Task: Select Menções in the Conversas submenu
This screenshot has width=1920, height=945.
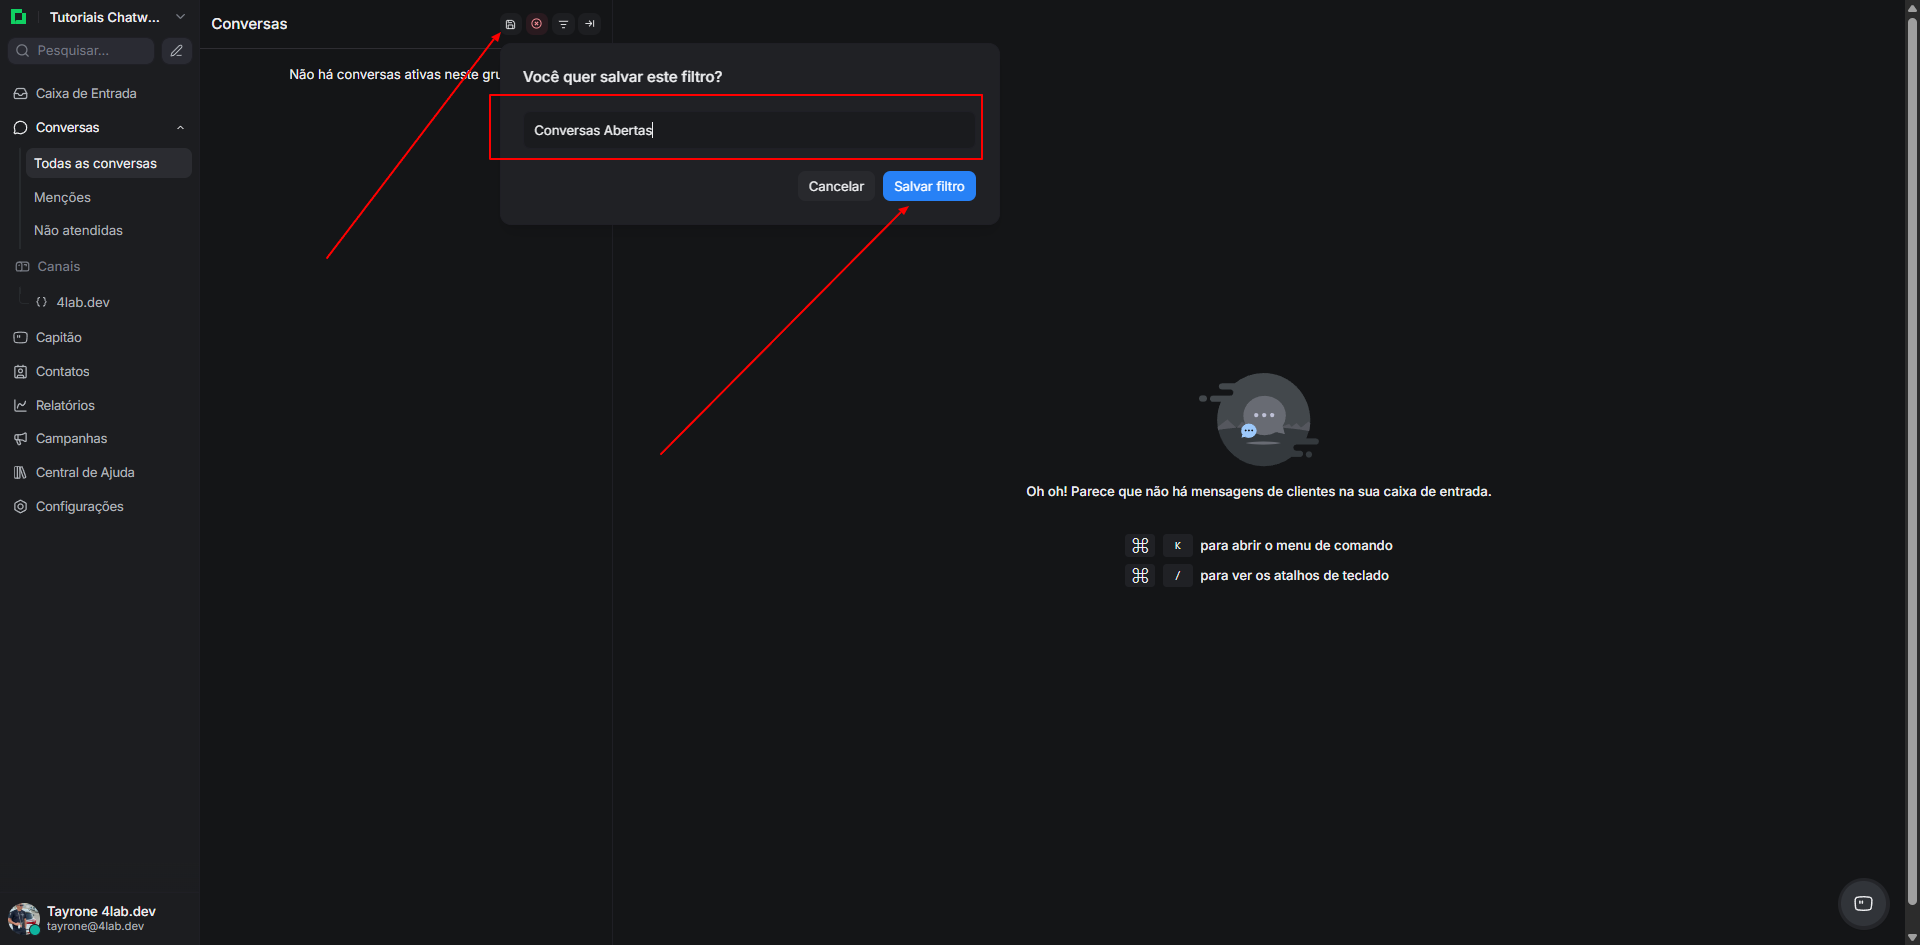Action: coord(62,198)
